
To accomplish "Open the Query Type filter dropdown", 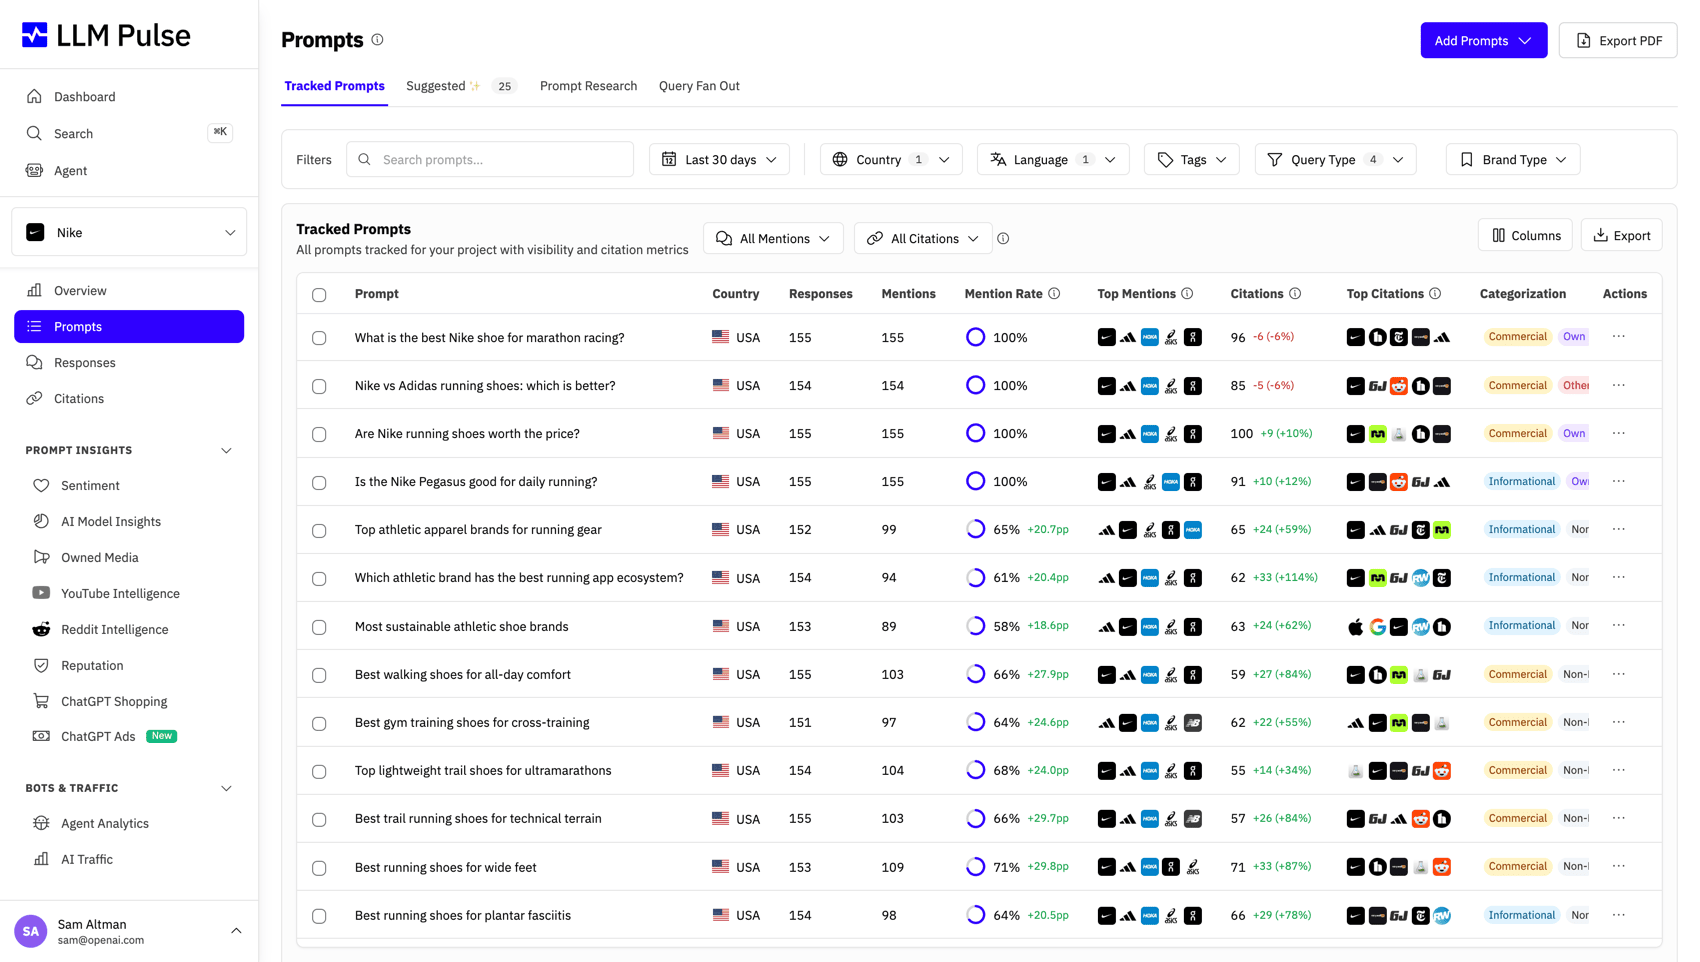I will [x=1335, y=159].
